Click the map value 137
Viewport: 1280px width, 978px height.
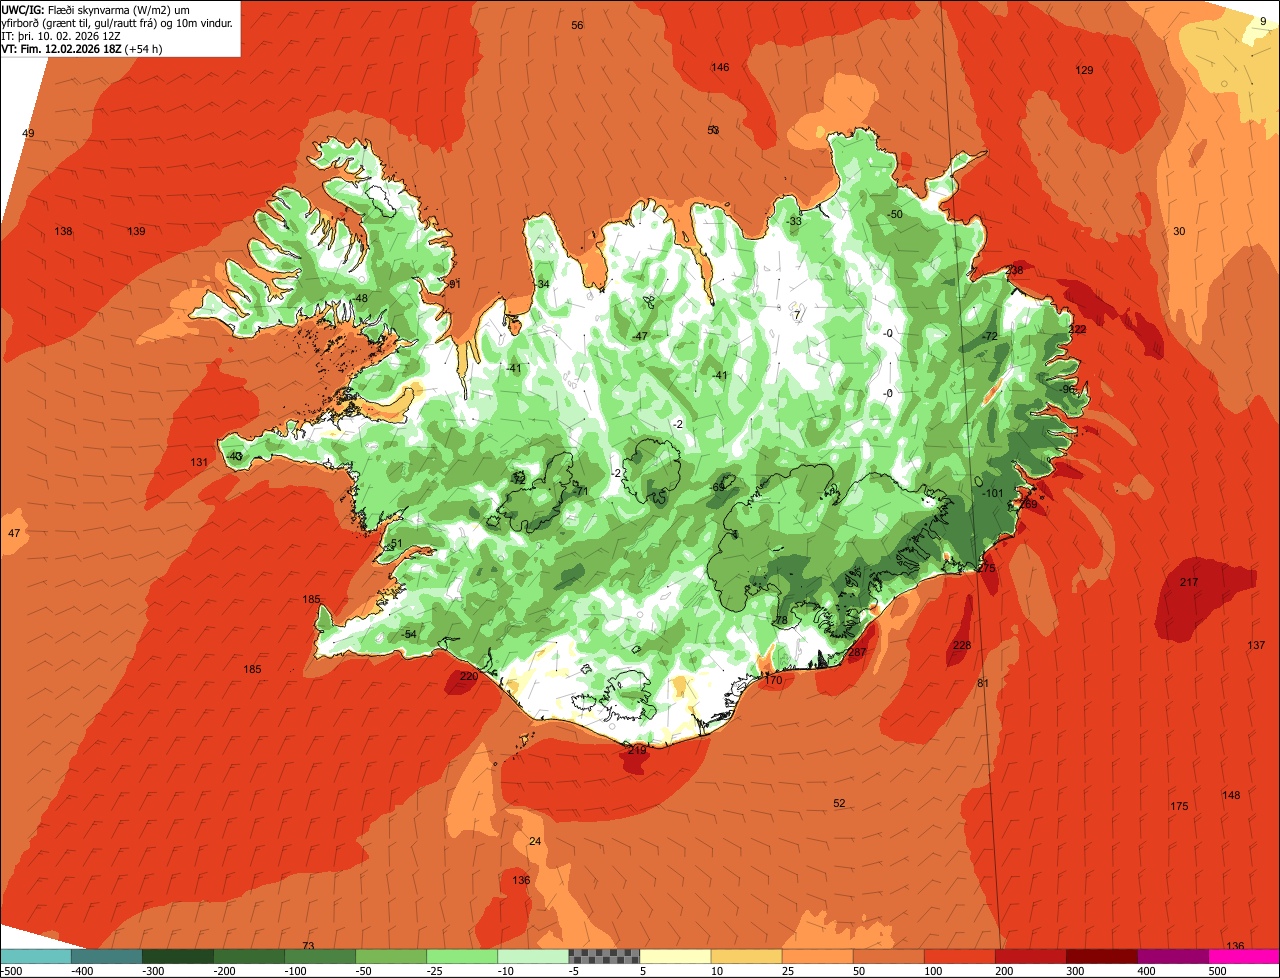[x=1257, y=646]
